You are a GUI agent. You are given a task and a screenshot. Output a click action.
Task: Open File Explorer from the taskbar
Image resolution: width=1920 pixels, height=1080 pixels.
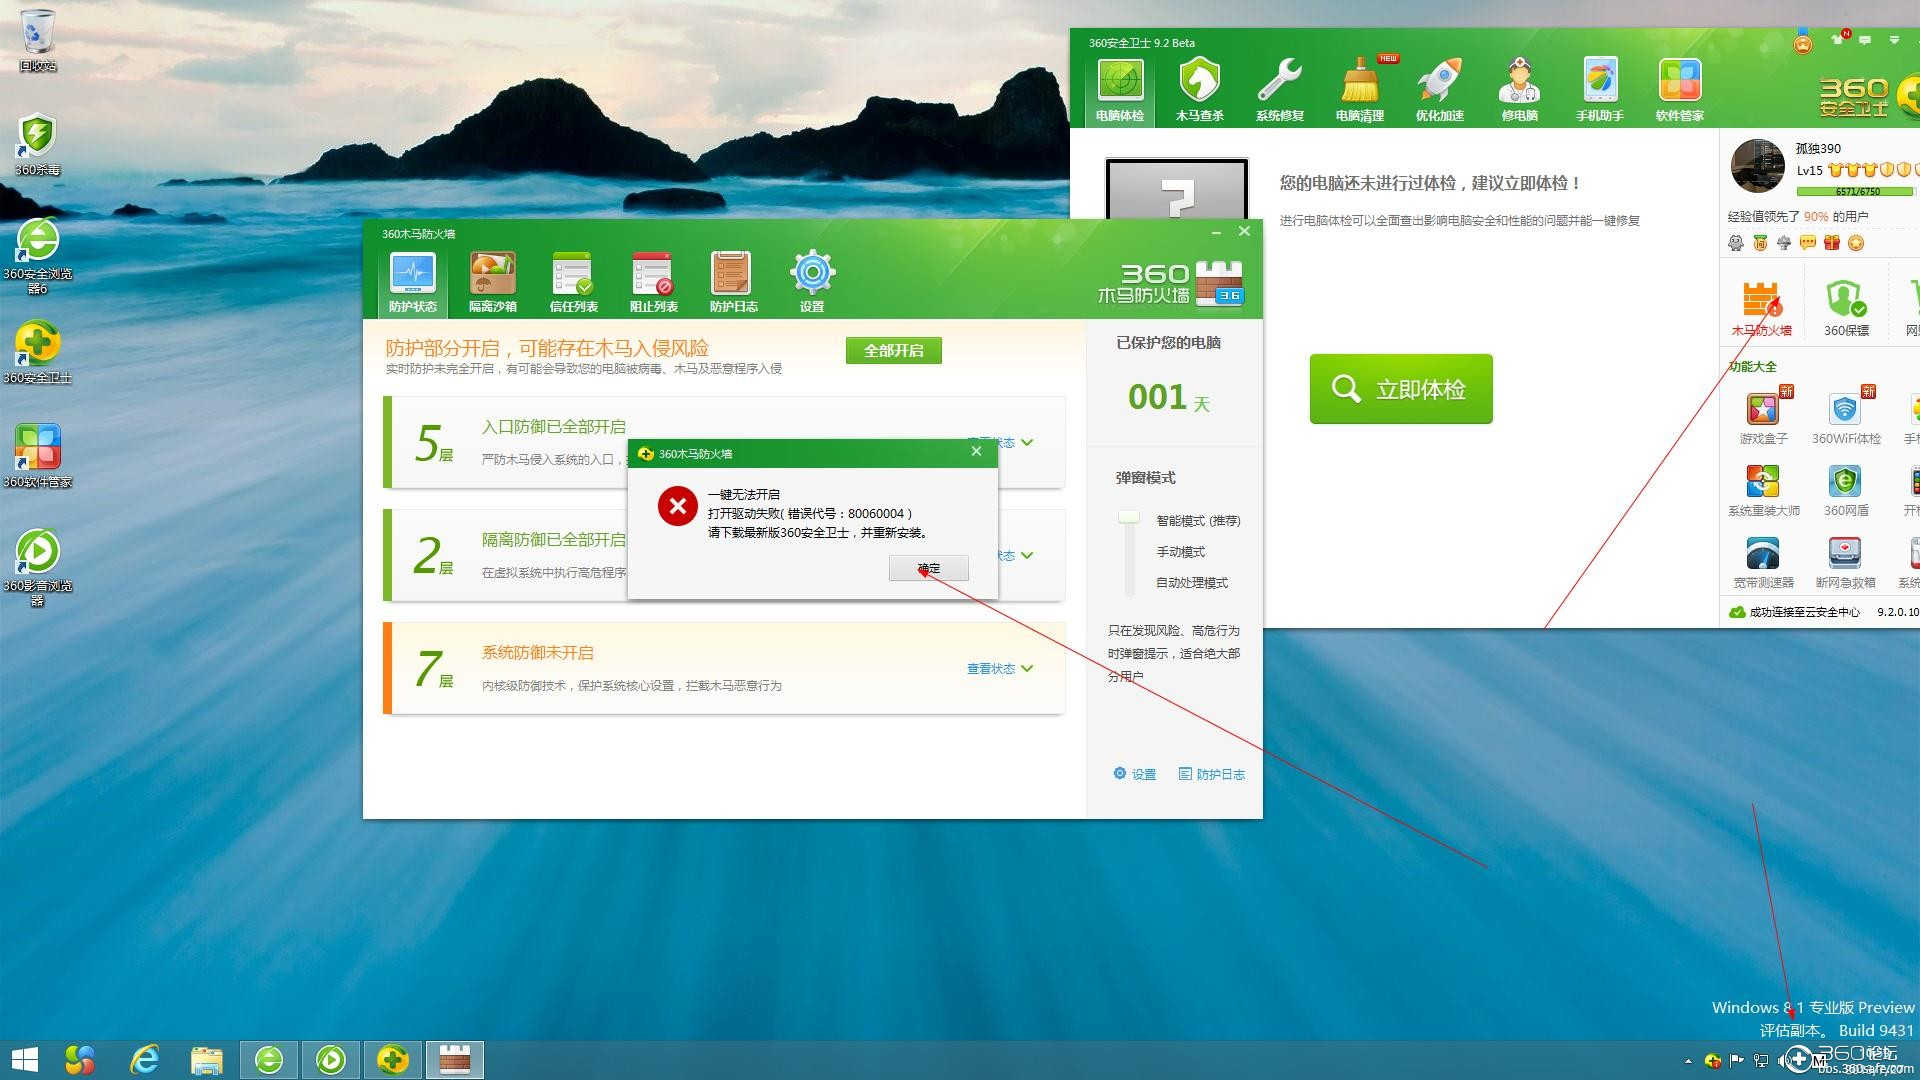(206, 1059)
